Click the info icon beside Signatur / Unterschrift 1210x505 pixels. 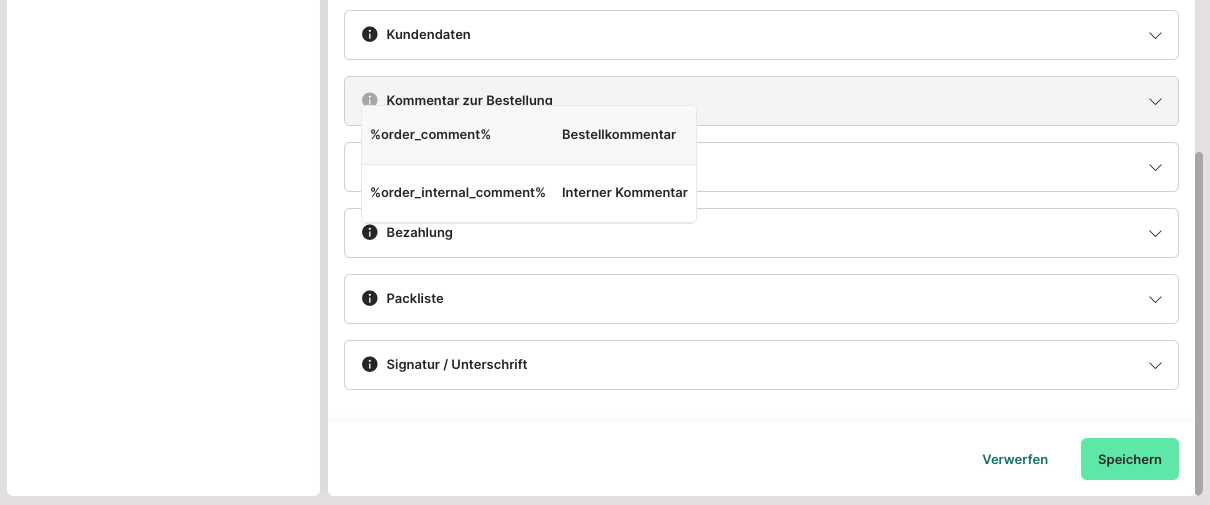(x=370, y=365)
